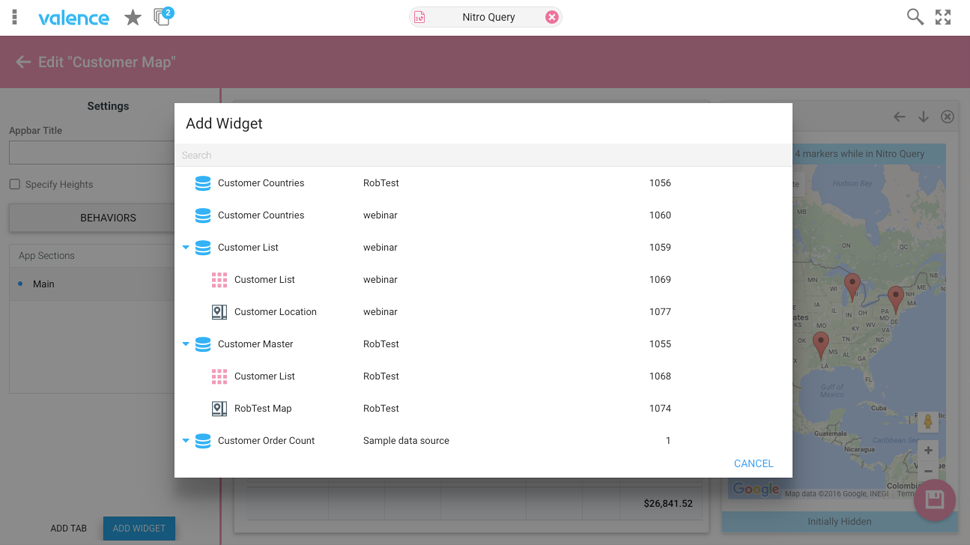Collapse Customer List webinar data source

point(186,247)
